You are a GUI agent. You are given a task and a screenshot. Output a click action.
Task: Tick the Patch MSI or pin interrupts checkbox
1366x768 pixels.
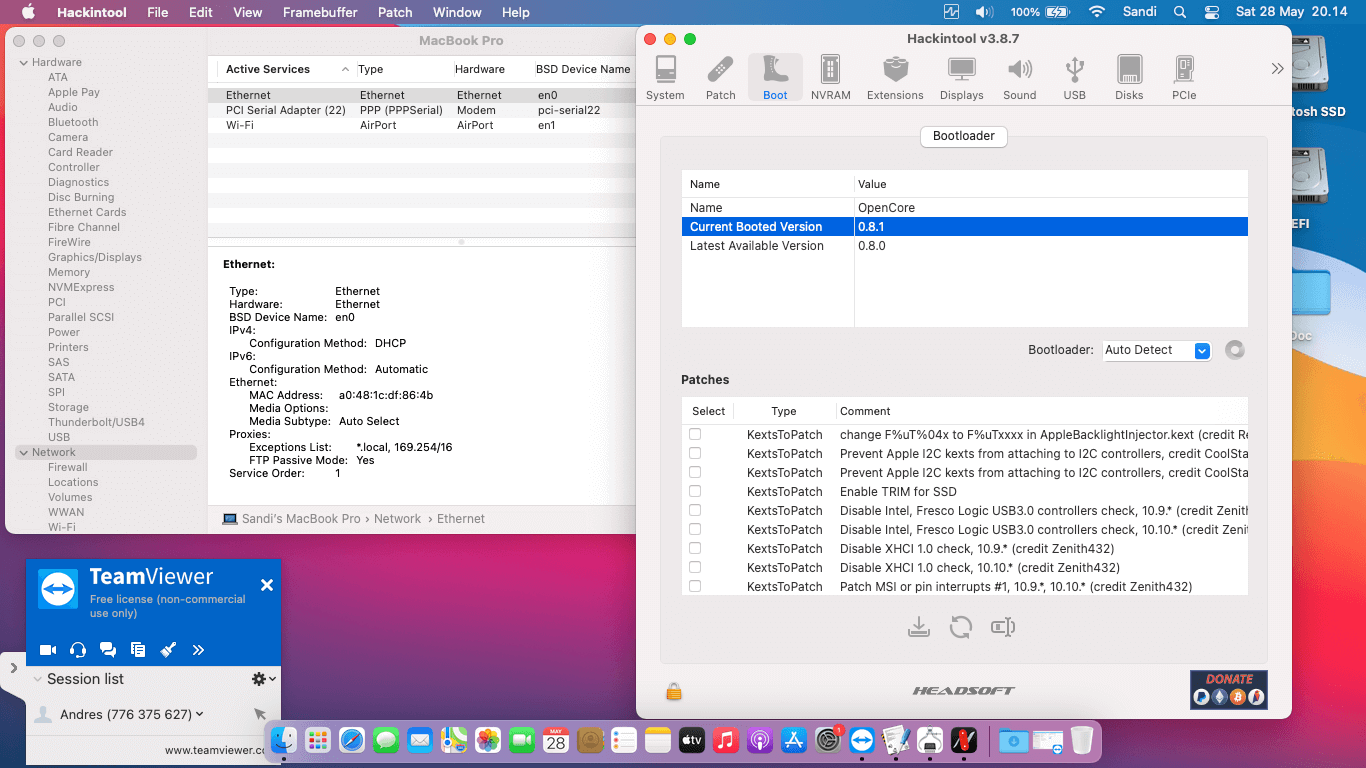point(695,586)
